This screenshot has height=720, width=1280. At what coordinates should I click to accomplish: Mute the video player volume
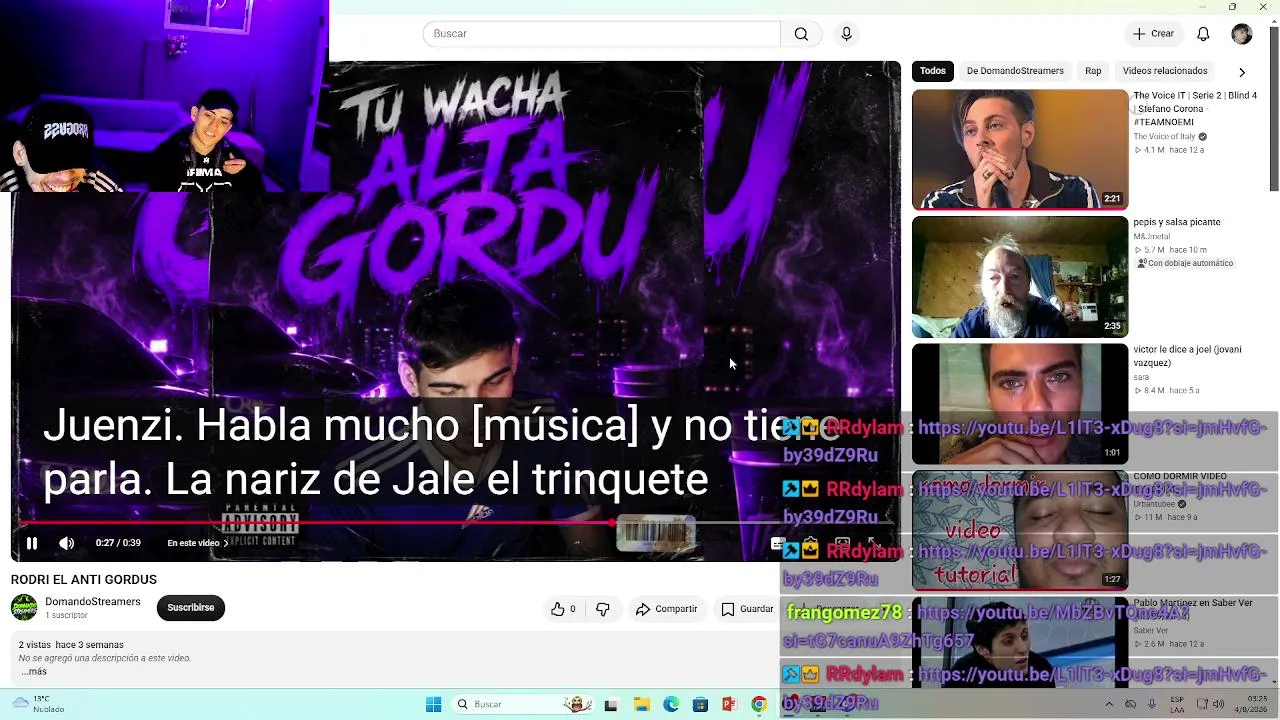pyautogui.click(x=67, y=543)
